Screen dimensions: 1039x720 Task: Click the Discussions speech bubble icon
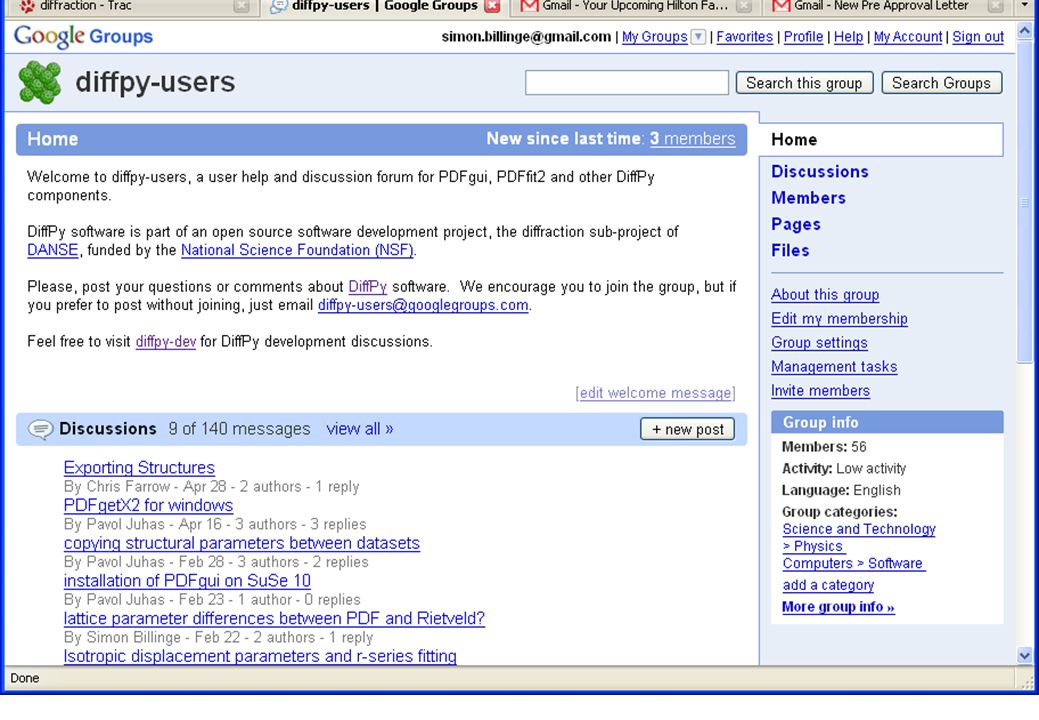(x=40, y=429)
